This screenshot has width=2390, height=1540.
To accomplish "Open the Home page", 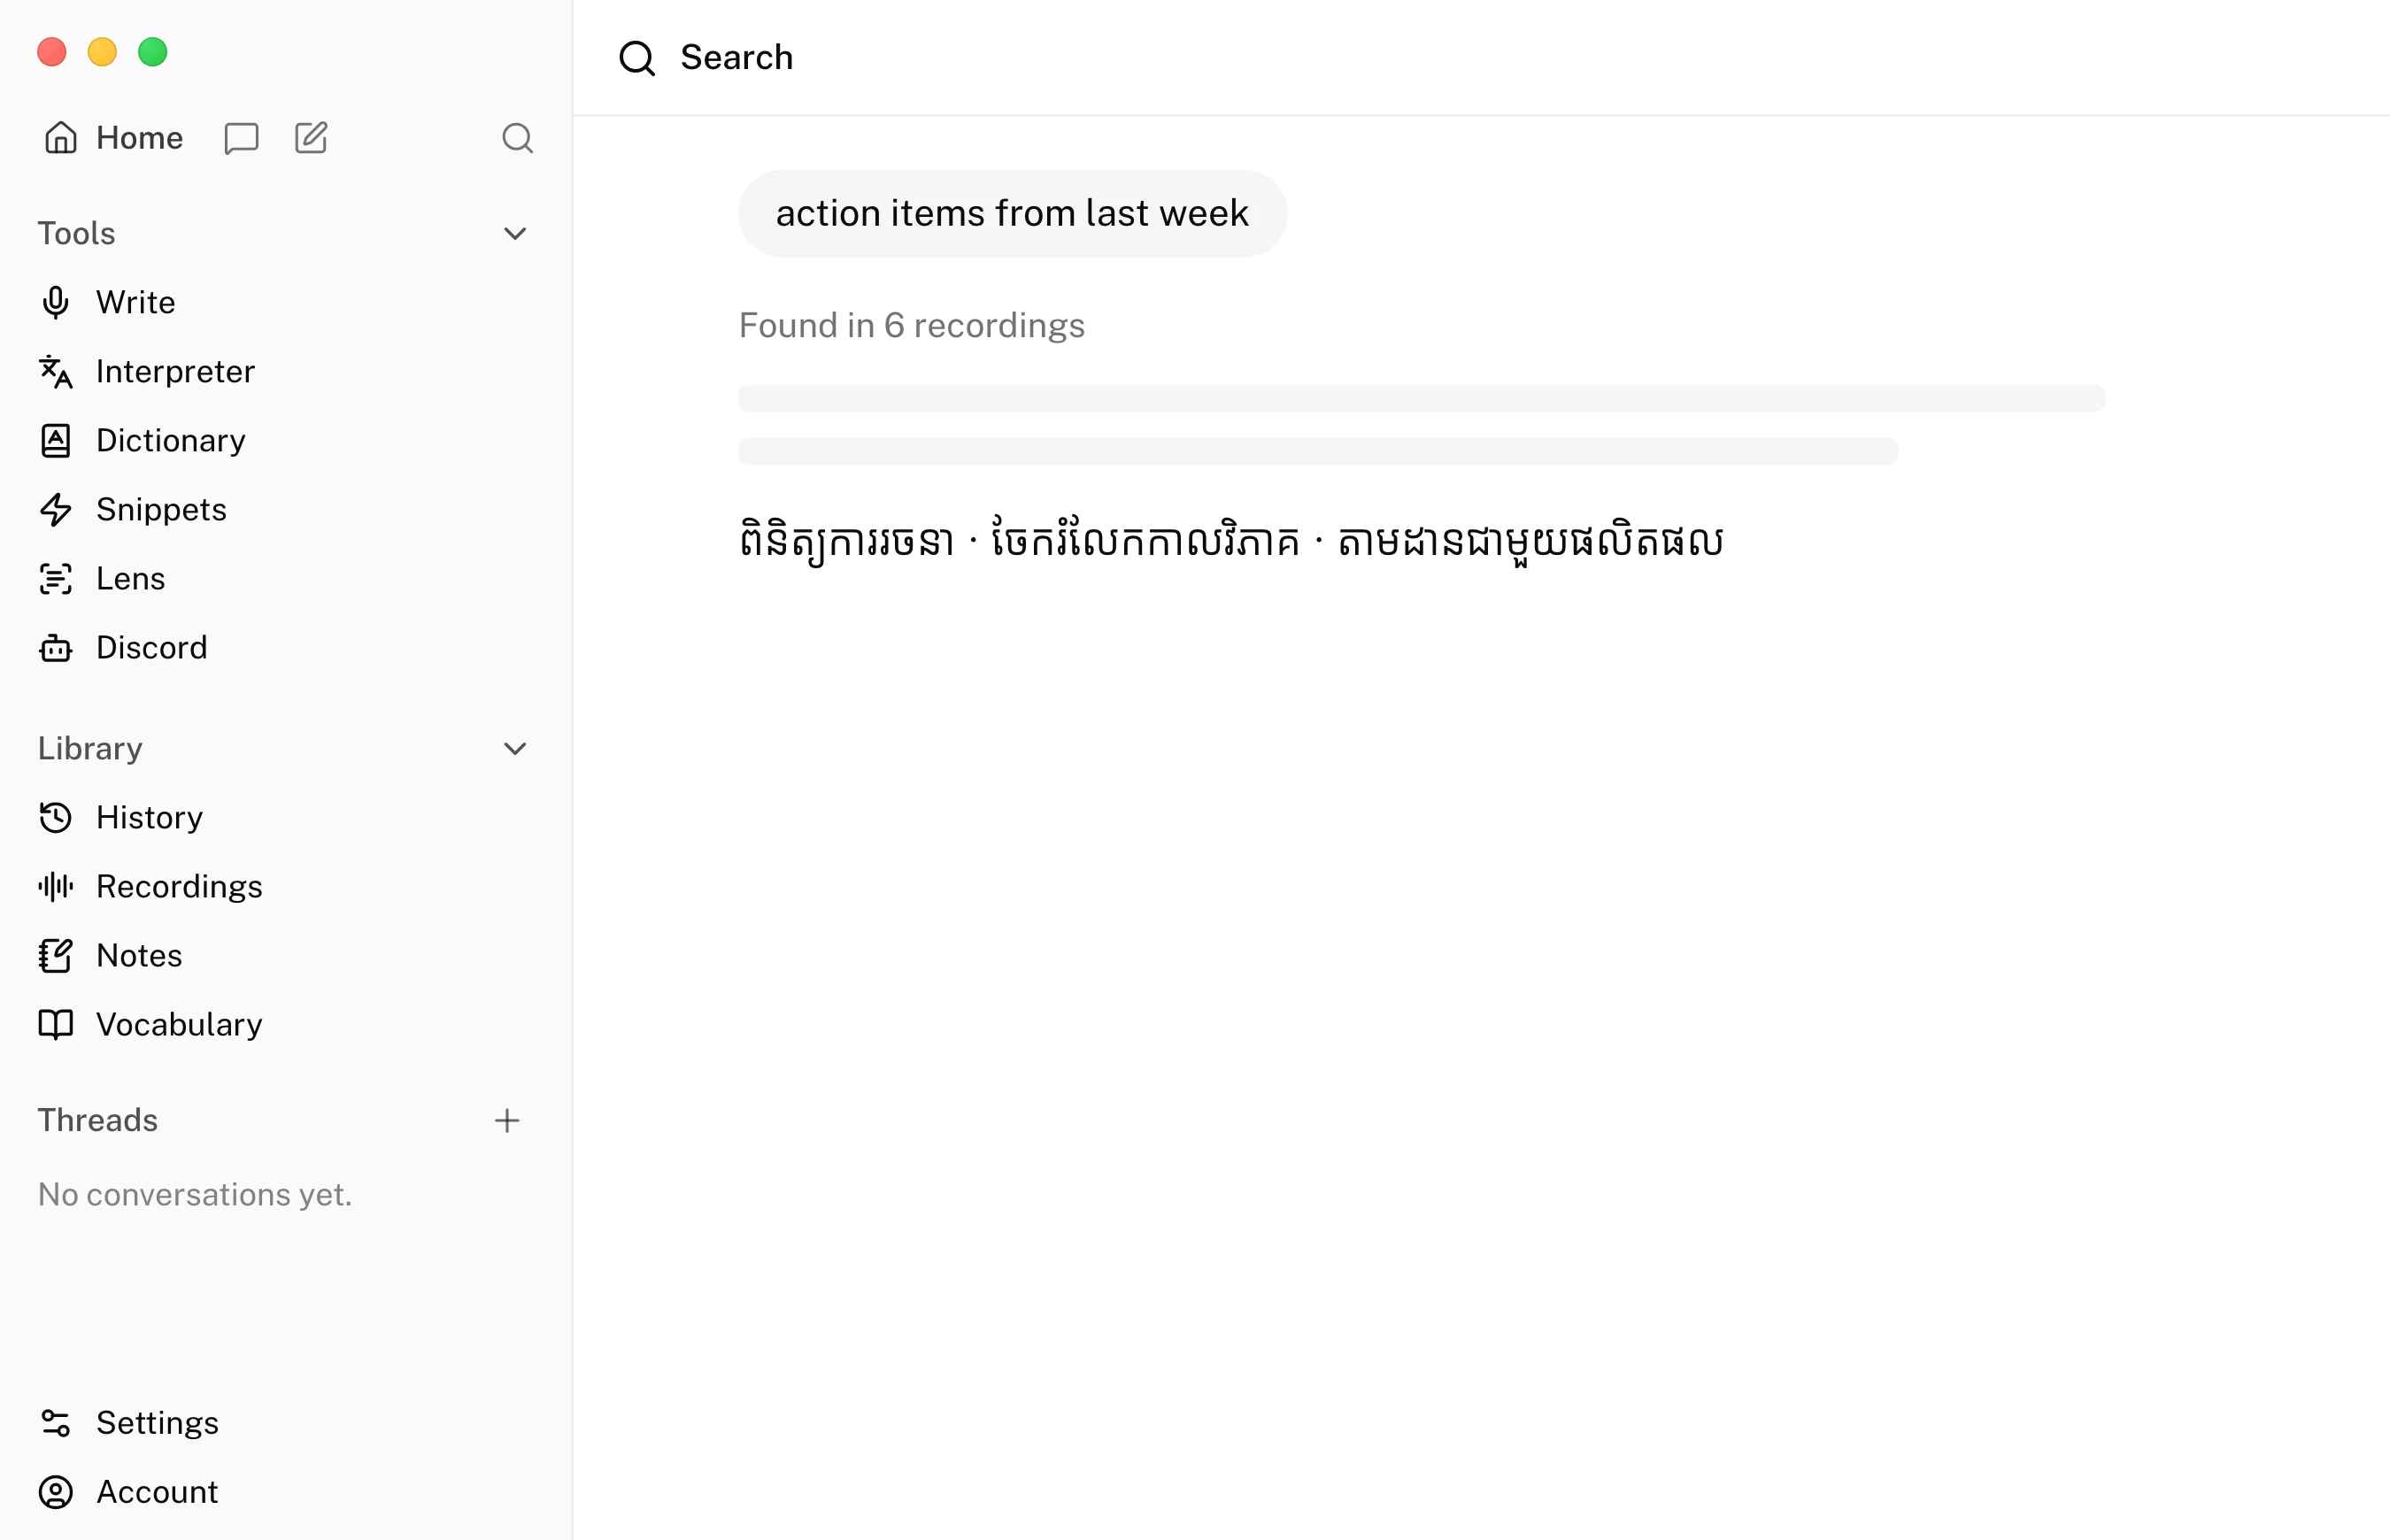I will point(114,138).
